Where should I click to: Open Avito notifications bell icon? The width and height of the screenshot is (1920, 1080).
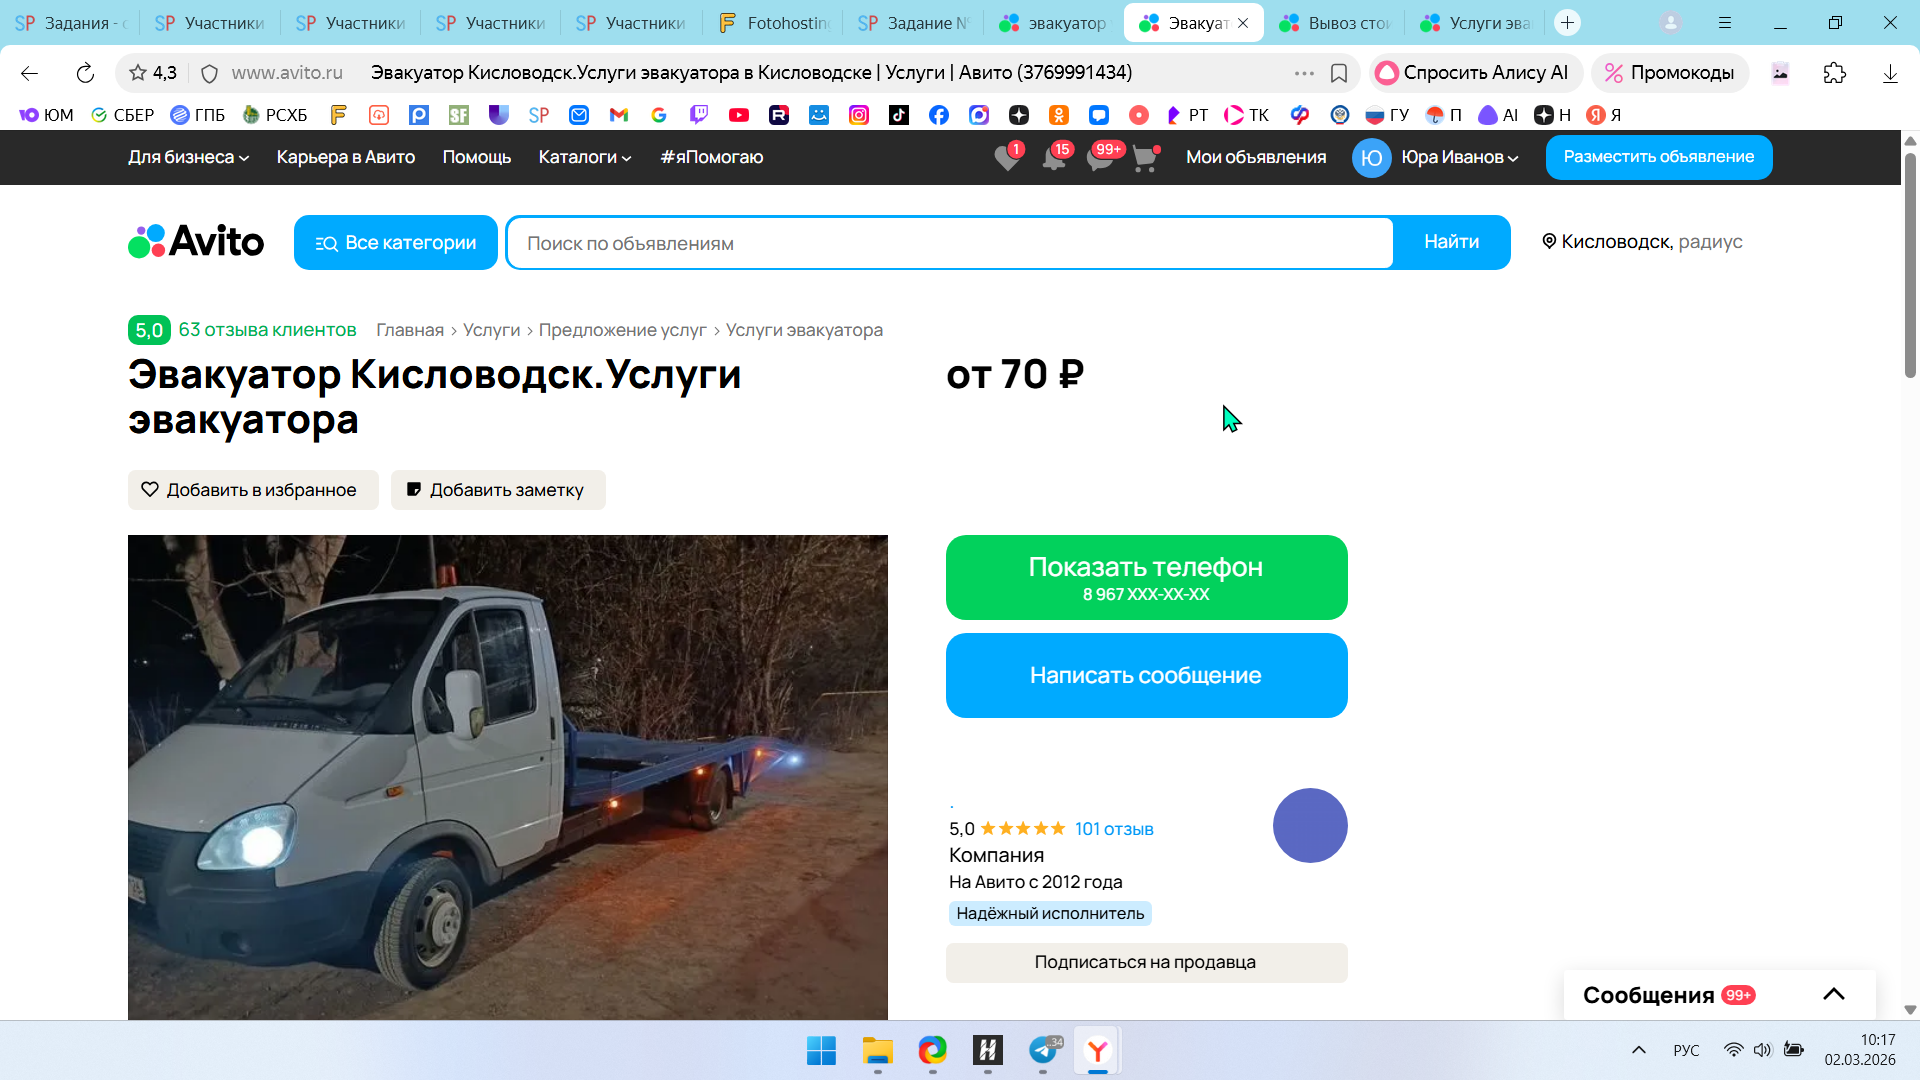tap(1053, 158)
